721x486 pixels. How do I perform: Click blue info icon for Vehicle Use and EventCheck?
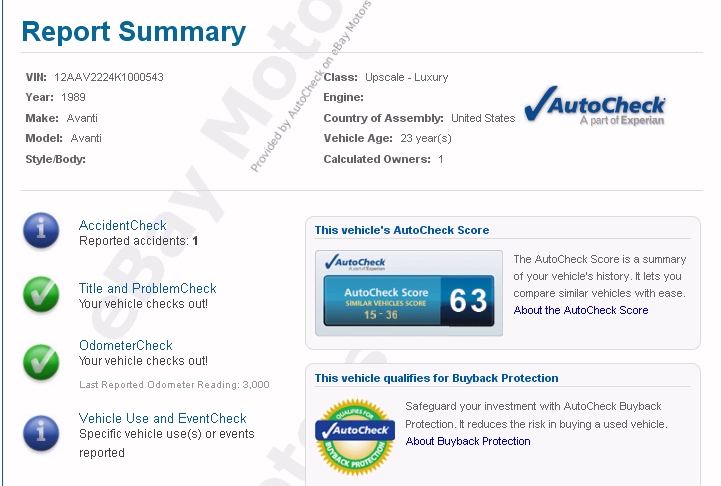[42, 432]
